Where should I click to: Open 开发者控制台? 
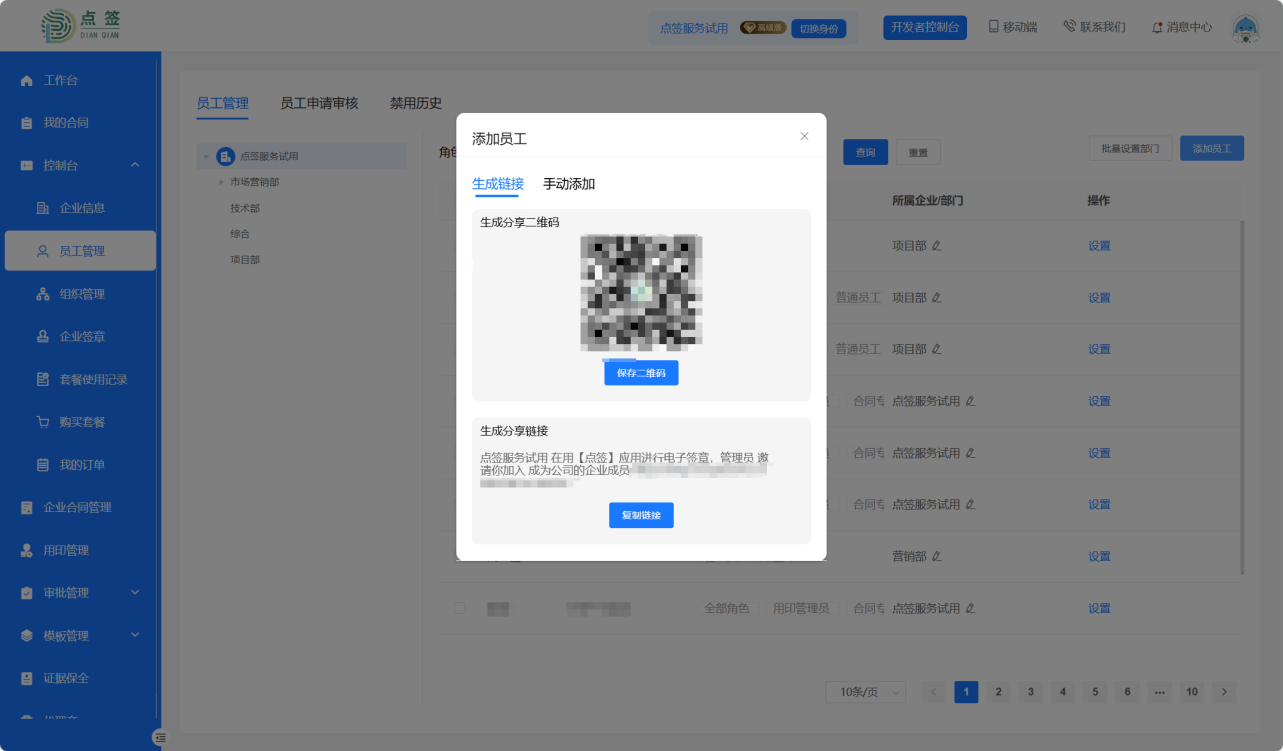tap(925, 27)
